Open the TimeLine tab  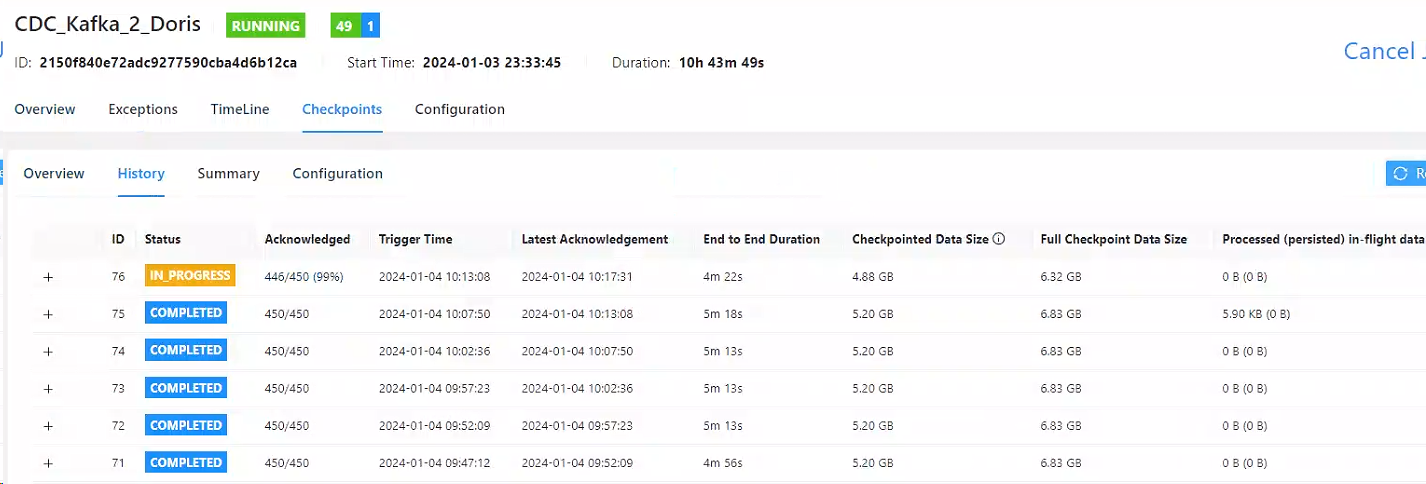[240, 109]
